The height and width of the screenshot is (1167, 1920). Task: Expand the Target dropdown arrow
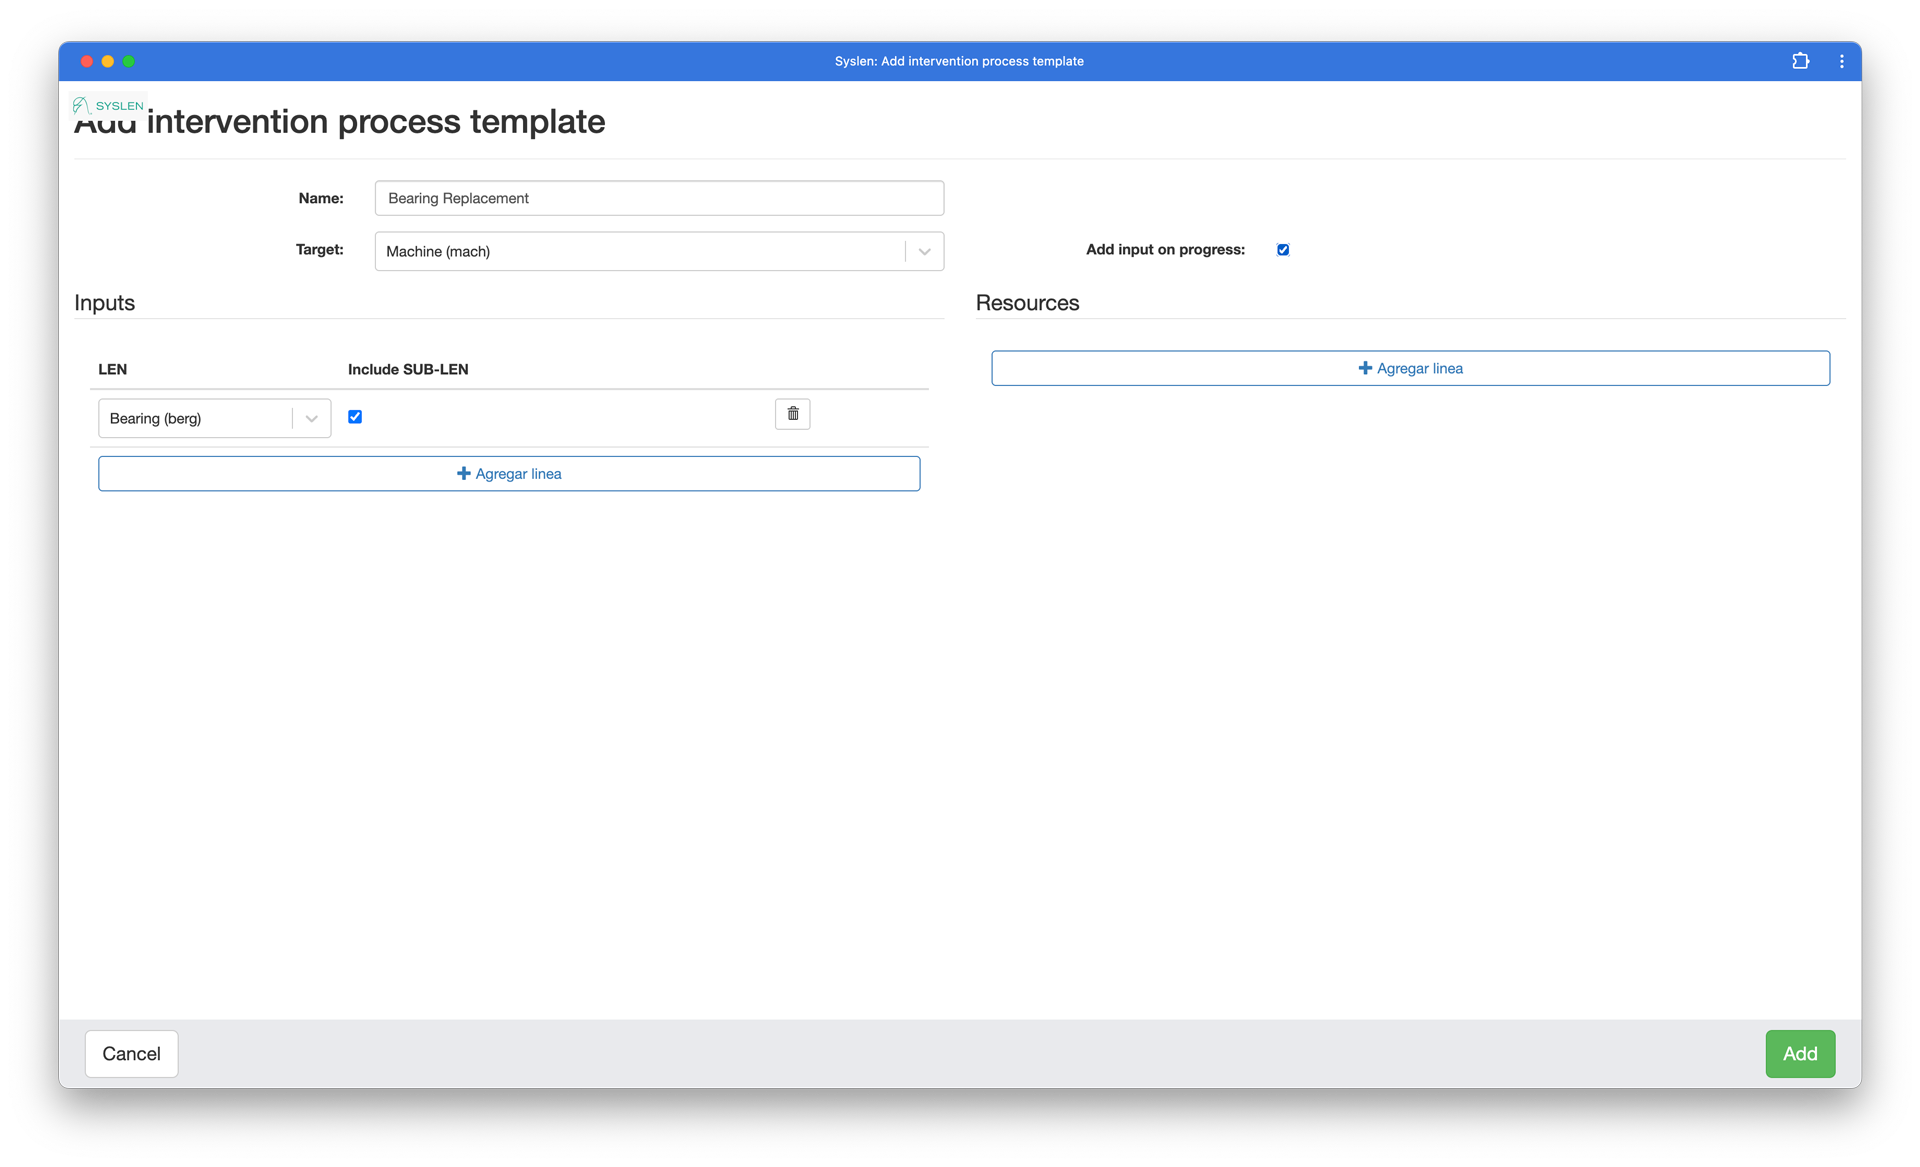[x=924, y=252]
